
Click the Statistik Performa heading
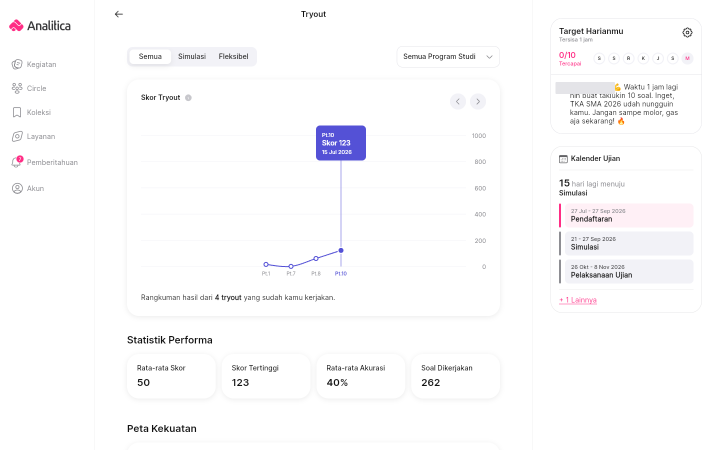(170, 340)
